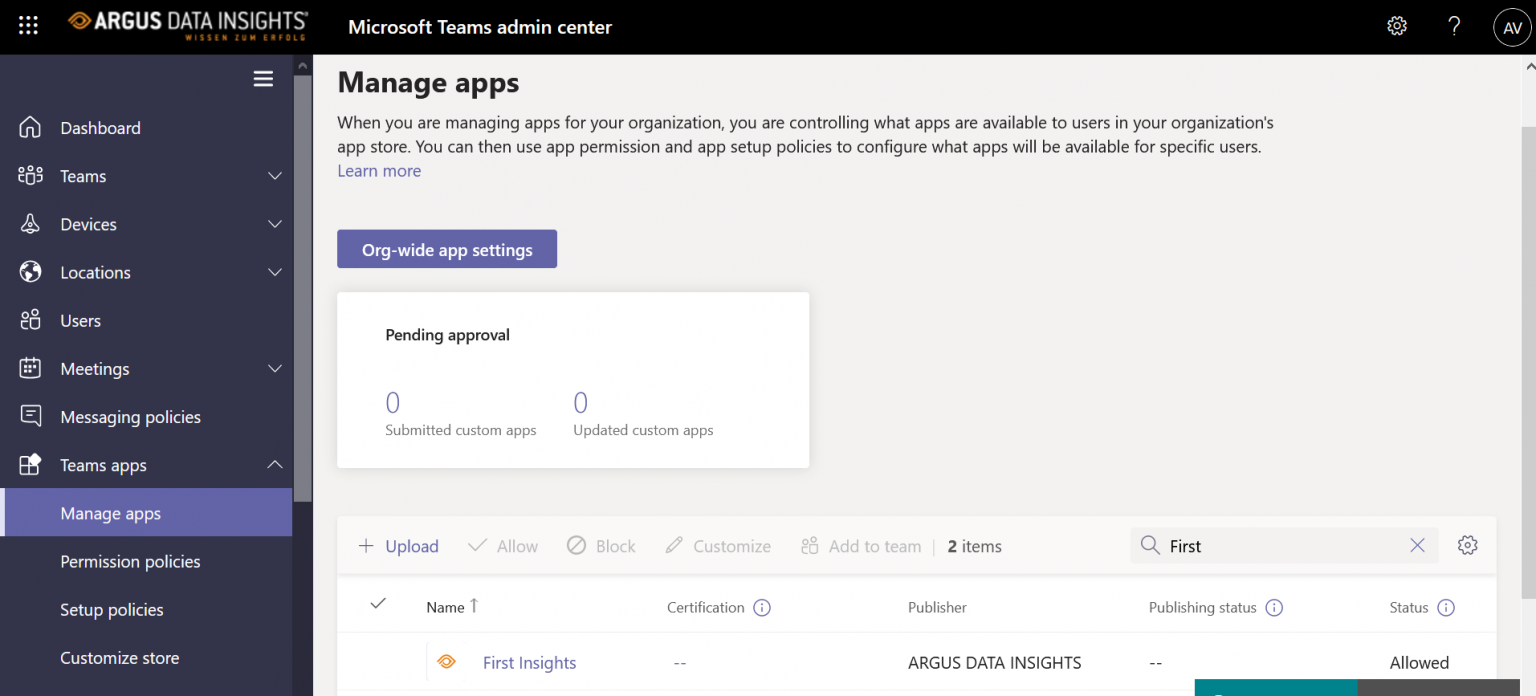This screenshot has width=1536, height=696.
Task: Click the Messaging policies chat icon
Action: click(30, 416)
